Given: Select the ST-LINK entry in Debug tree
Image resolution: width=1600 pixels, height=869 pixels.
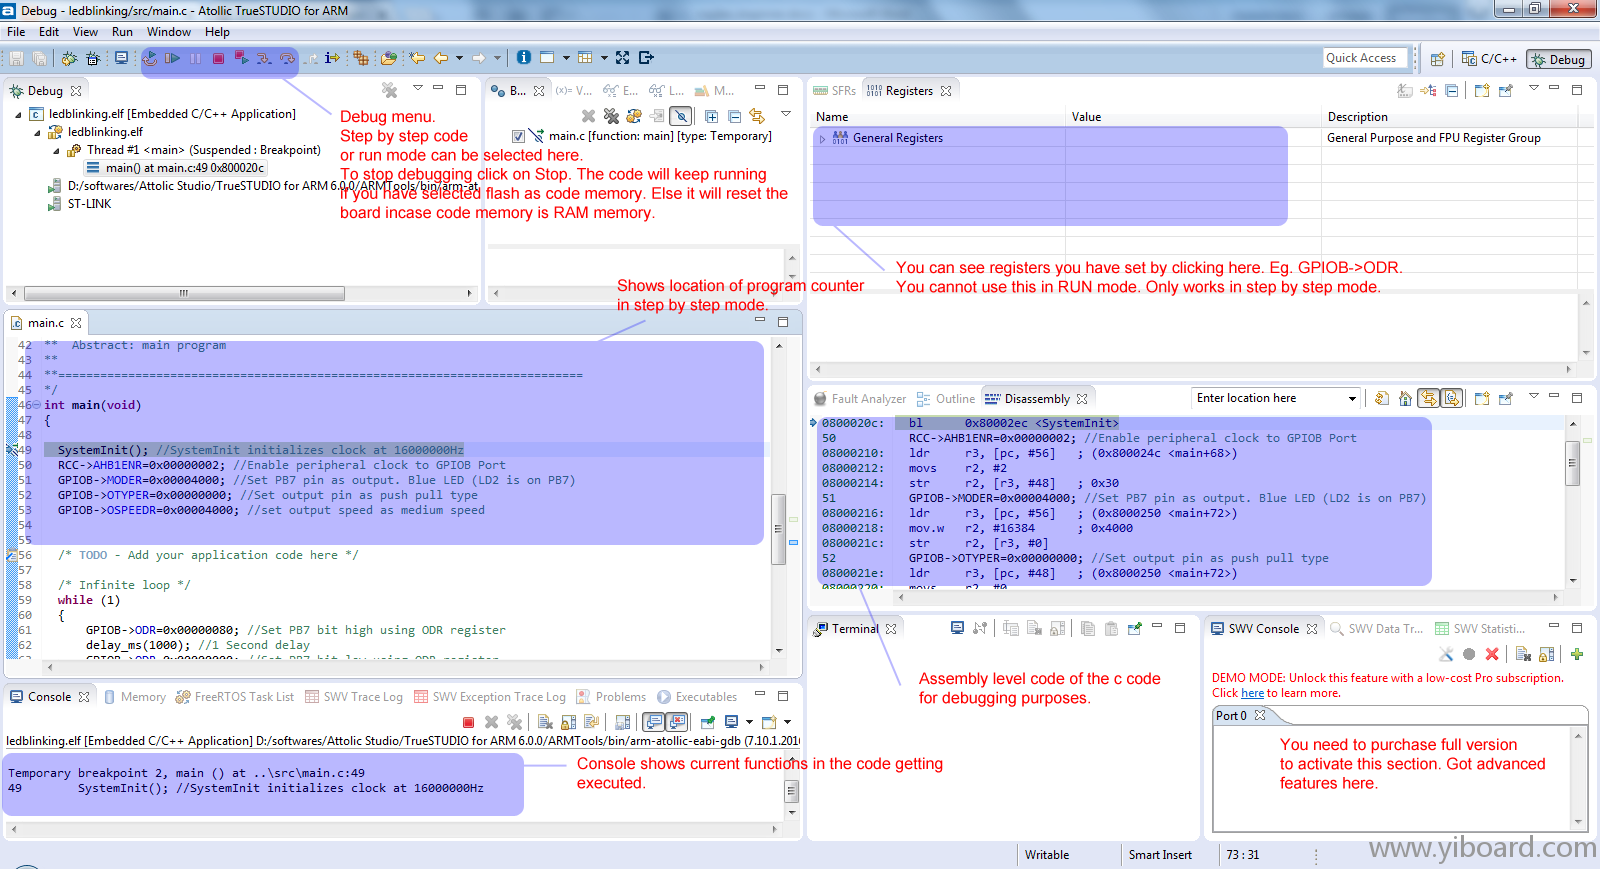Looking at the screenshot, I should point(80,204).
